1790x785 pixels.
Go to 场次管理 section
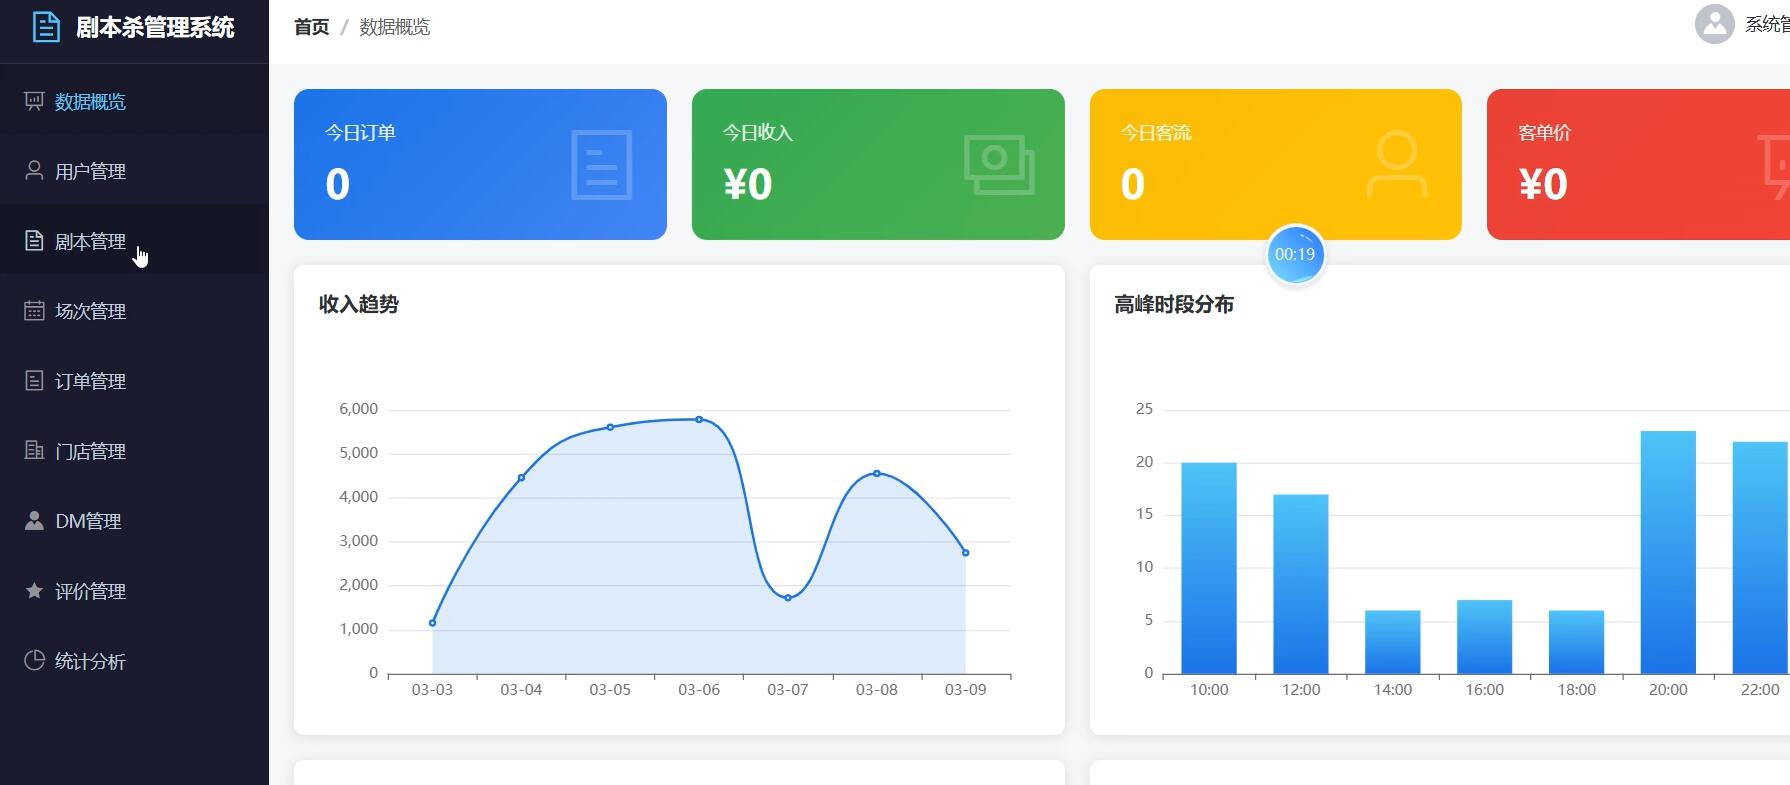point(134,311)
